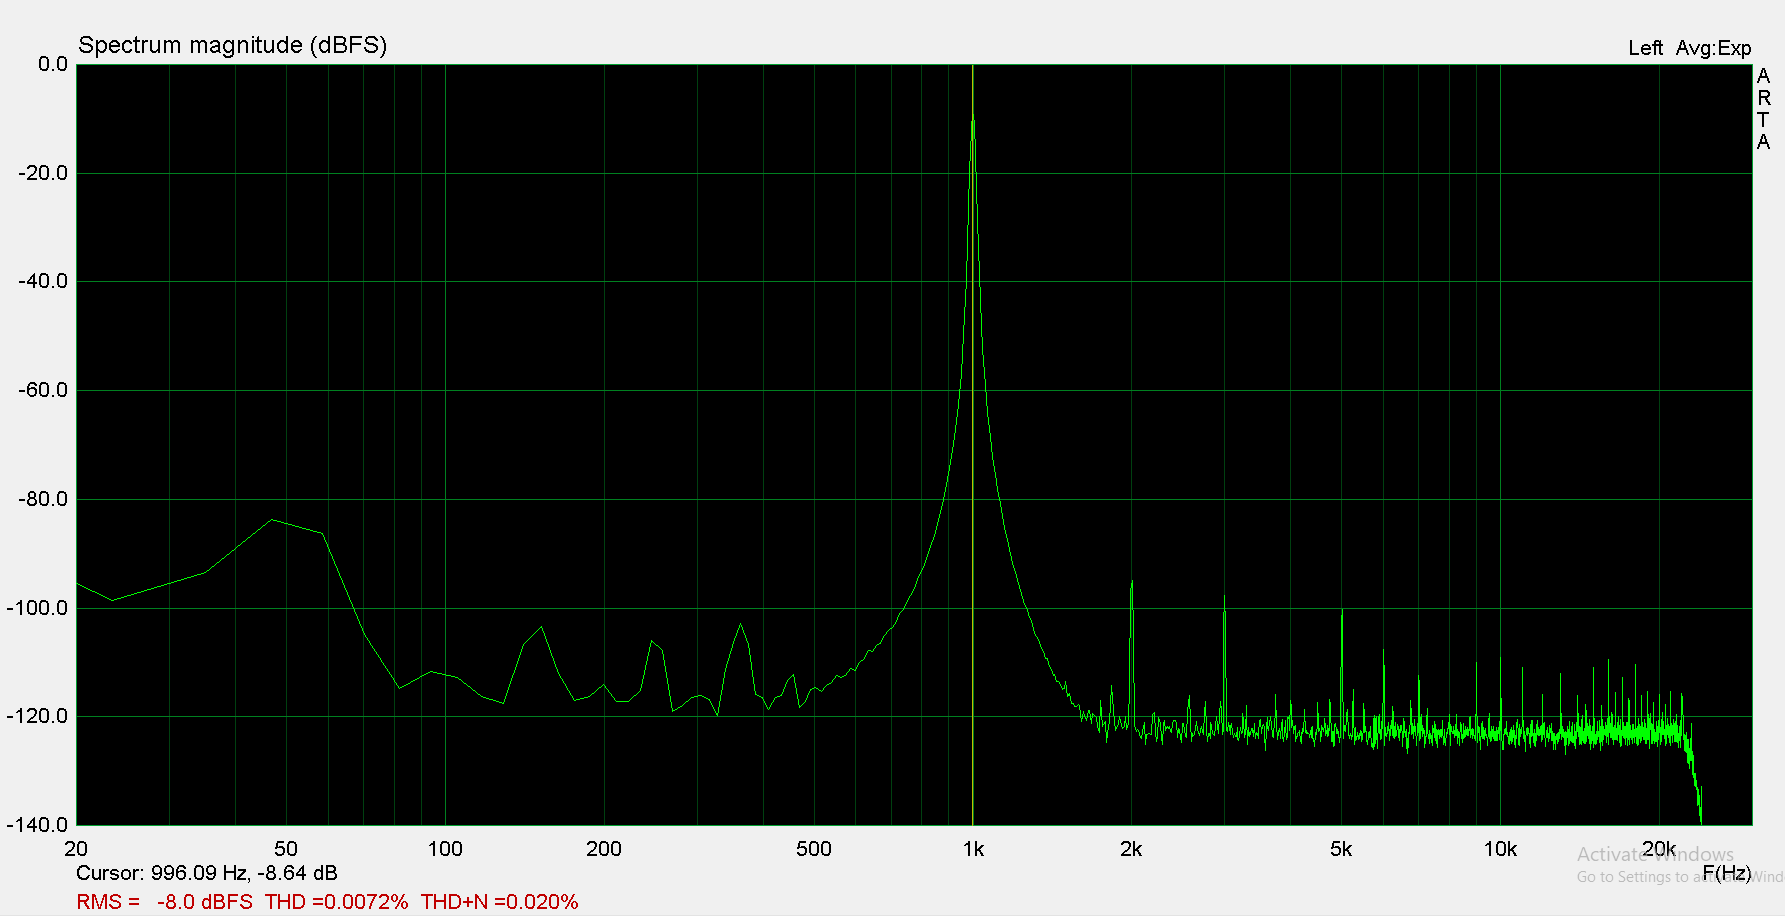Click the '1k' frequency axis label
This screenshot has height=916, width=1785.
(x=973, y=849)
